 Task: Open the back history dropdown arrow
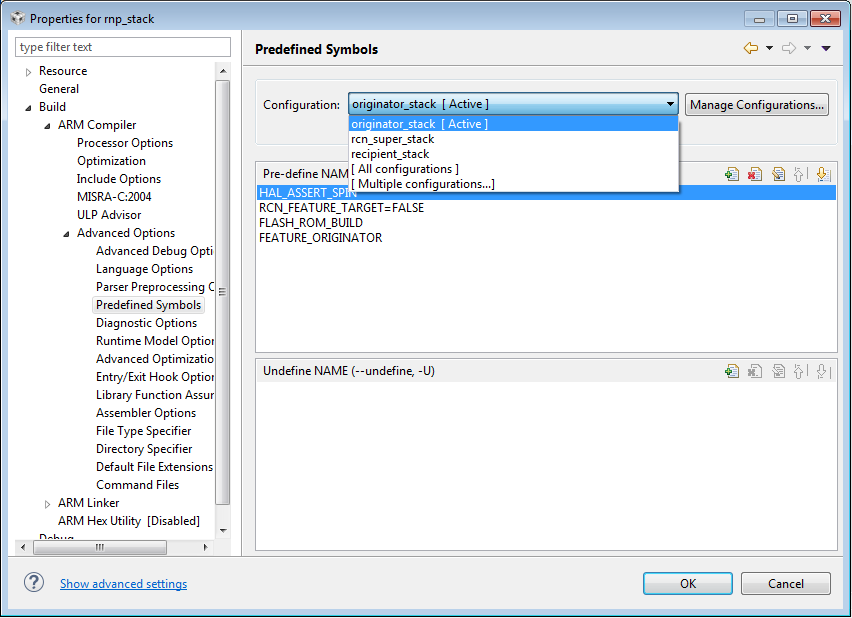click(769, 48)
